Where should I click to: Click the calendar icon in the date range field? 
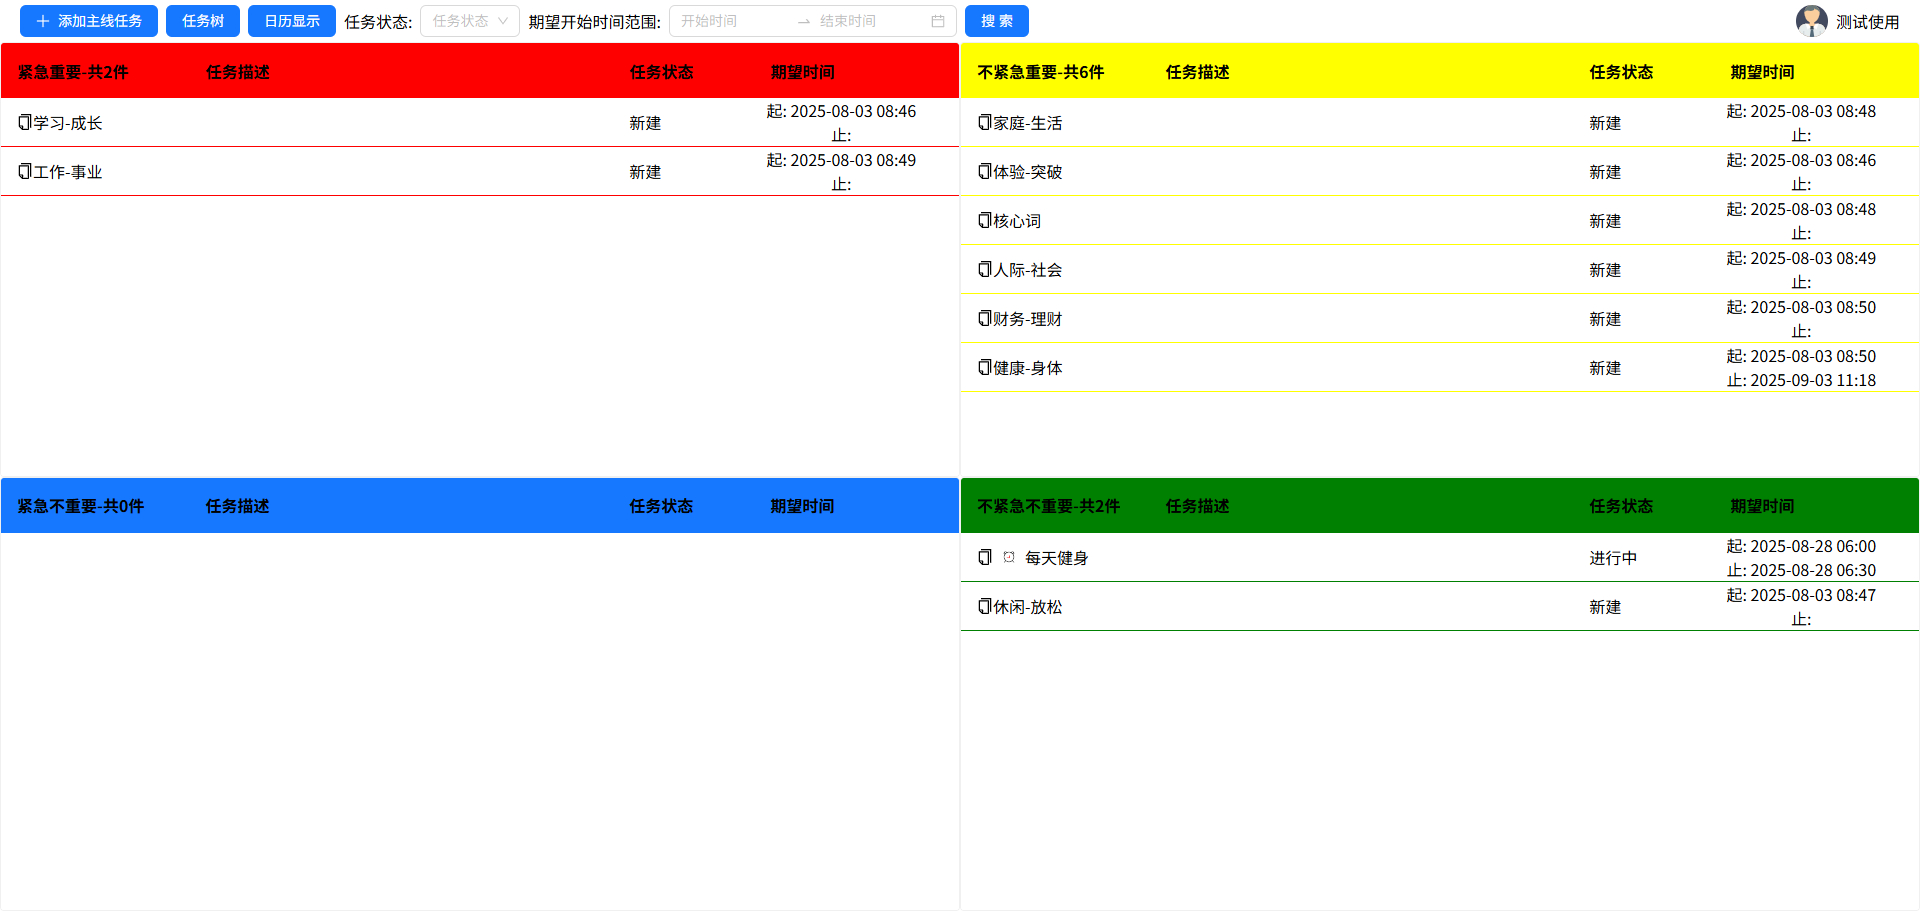click(x=938, y=21)
